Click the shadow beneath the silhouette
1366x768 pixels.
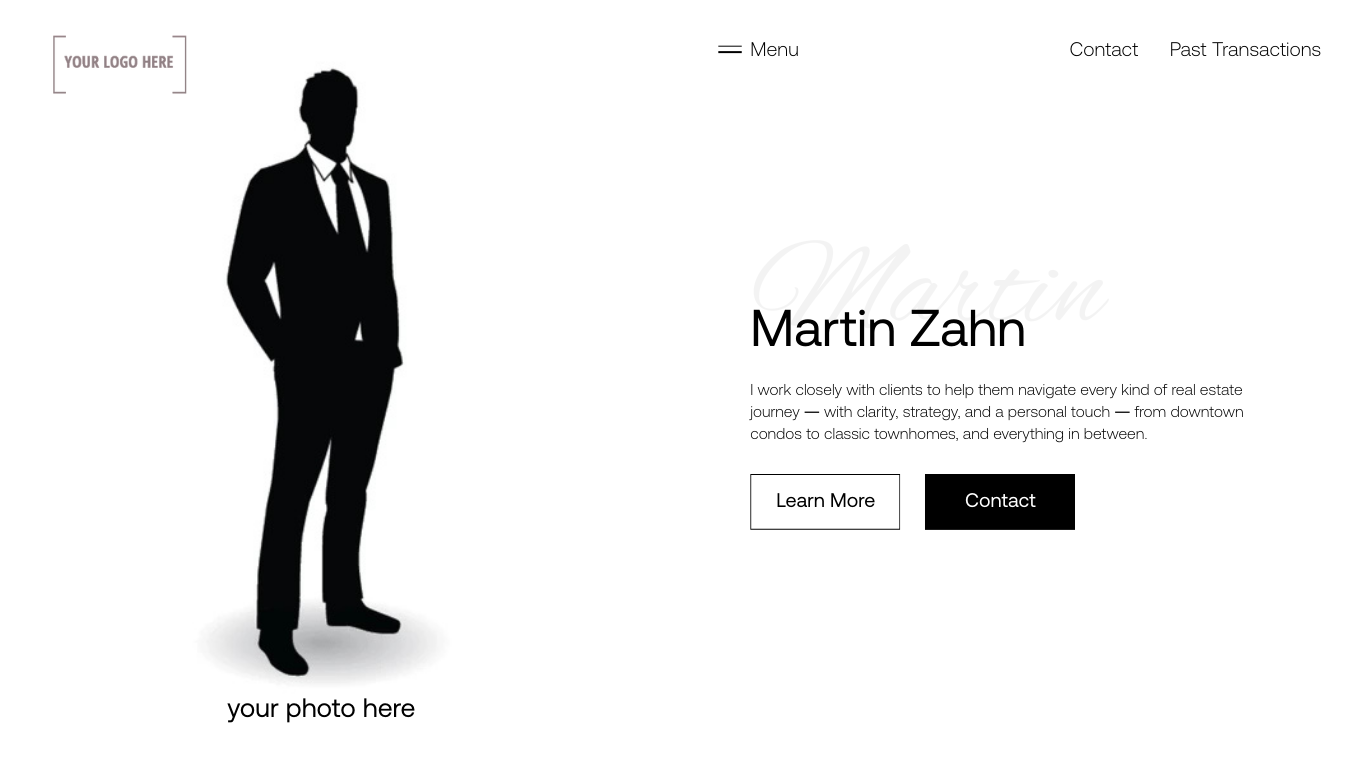pyautogui.click(x=325, y=645)
